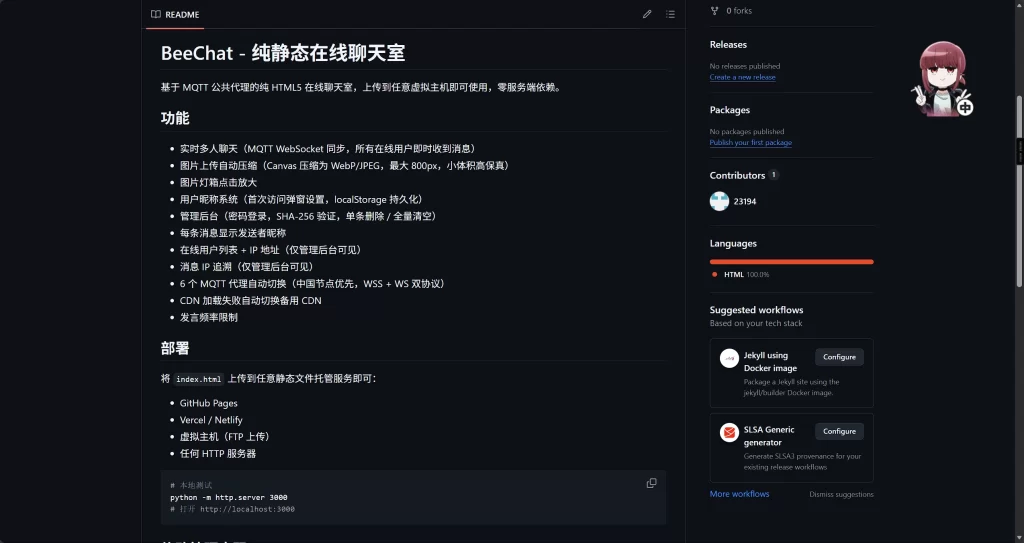This screenshot has width=1024, height=543.
Task: Click the 每条消息显示发送者昵称 list item
Action: click(232, 233)
